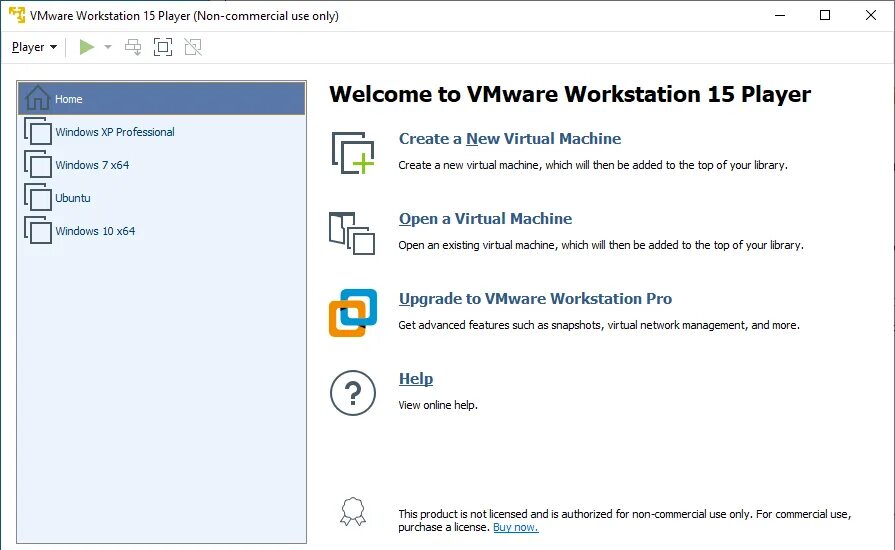The width and height of the screenshot is (895, 550).
Task: Select the Ubuntu virtual machine
Action: pyautogui.click(x=162, y=198)
